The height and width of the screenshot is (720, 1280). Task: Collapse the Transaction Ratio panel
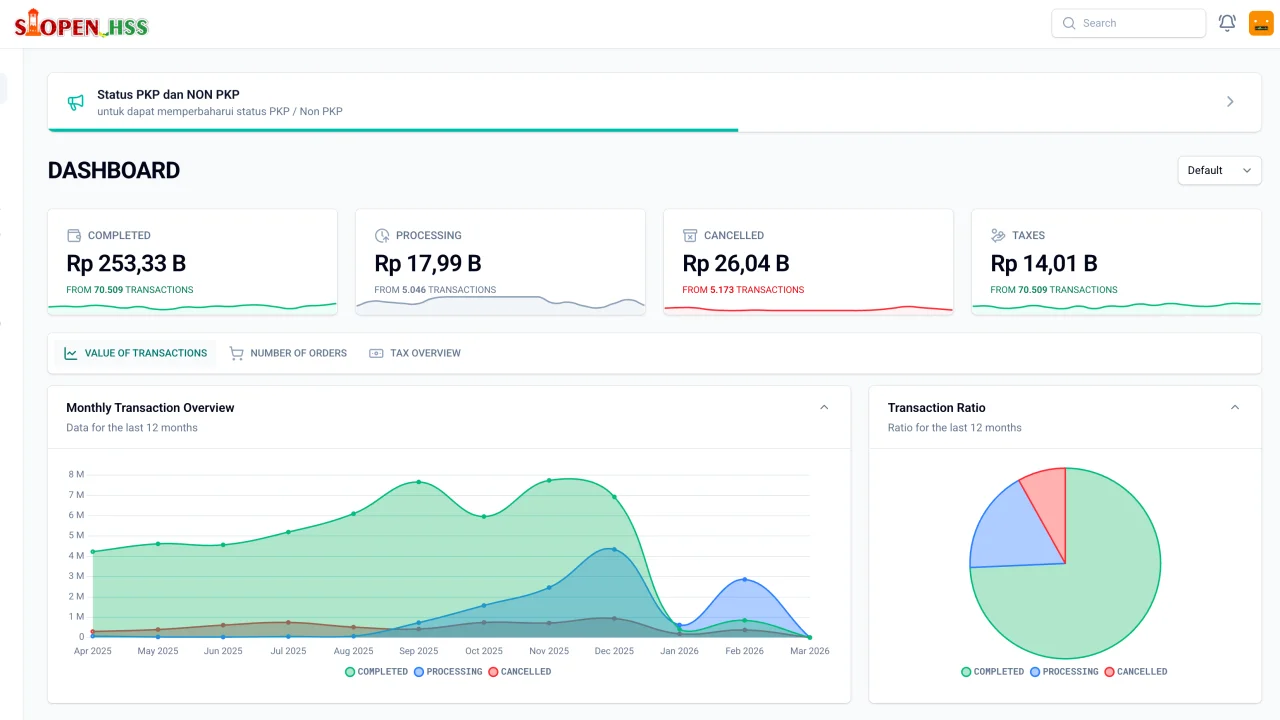click(x=1235, y=408)
